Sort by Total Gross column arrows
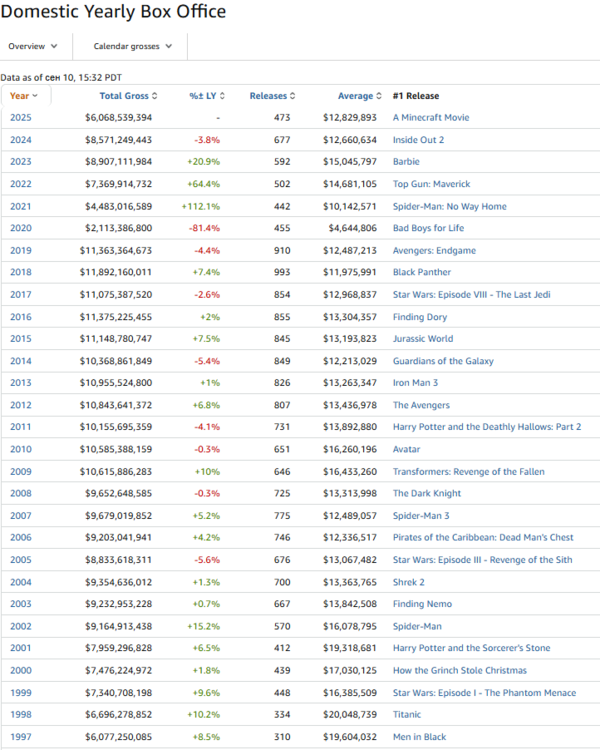Viewport: 600px width, 750px height. [x=155, y=96]
